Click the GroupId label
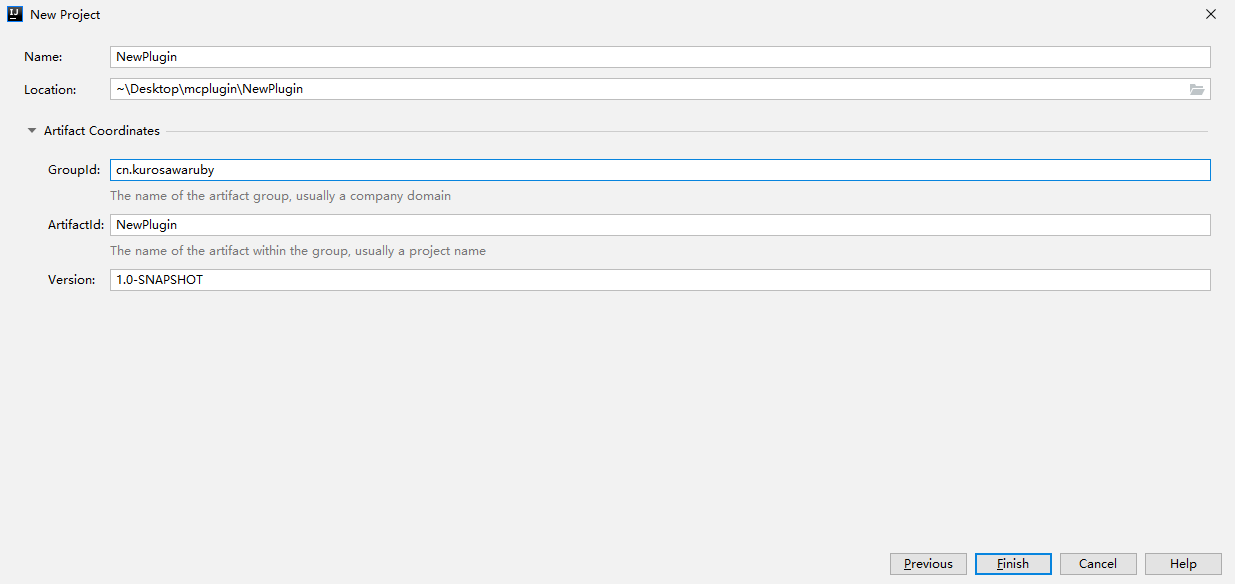Image resolution: width=1235 pixels, height=584 pixels. (x=74, y=170)
